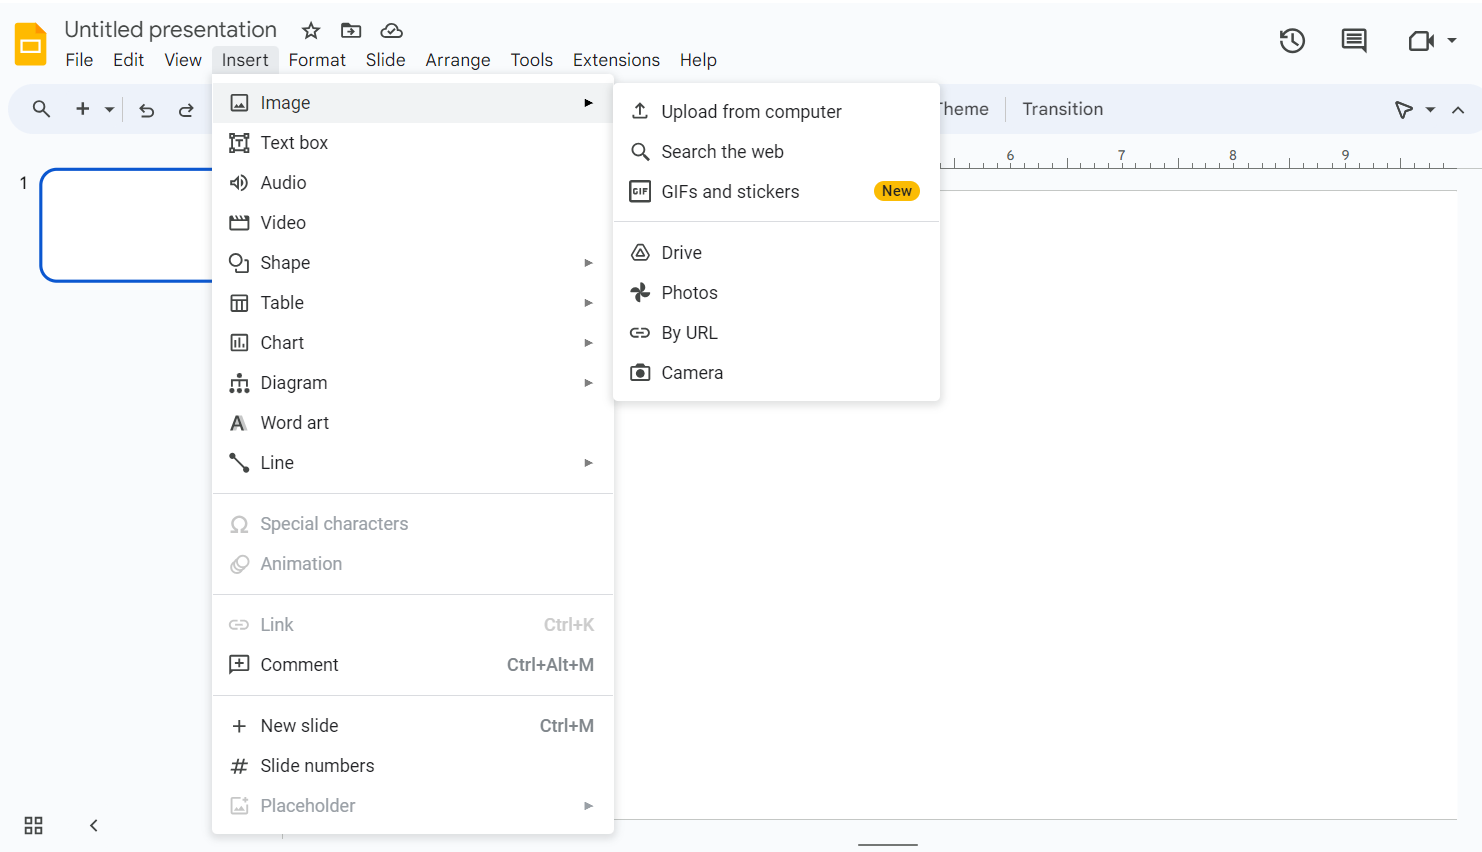Click the Undo arrow in the toolbar
The image size is (1482, 852).
(x=146, y=110)
